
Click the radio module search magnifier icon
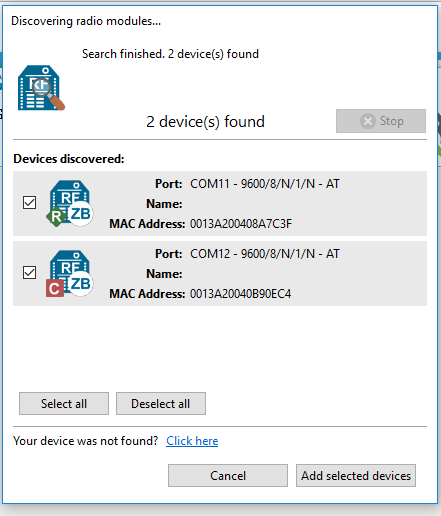pos(41,88)
